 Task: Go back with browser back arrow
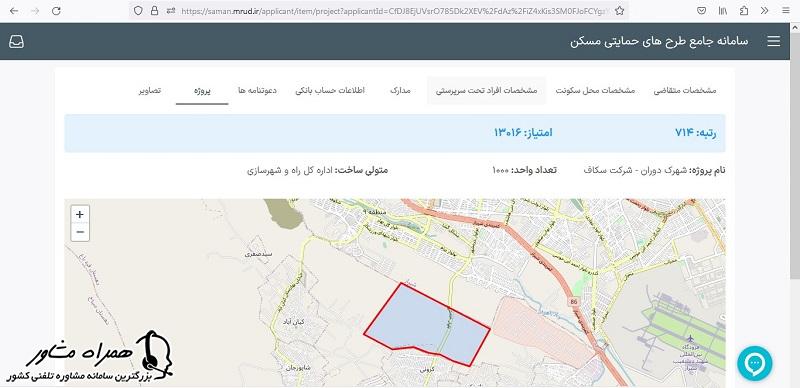click(x=14, y=11)
